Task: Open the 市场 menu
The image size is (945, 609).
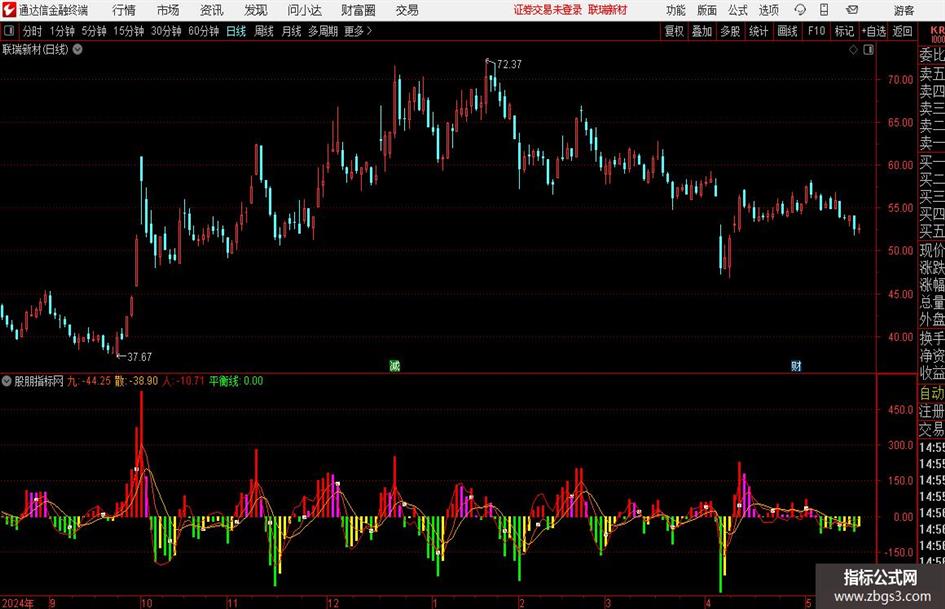Action: [168, 10]
